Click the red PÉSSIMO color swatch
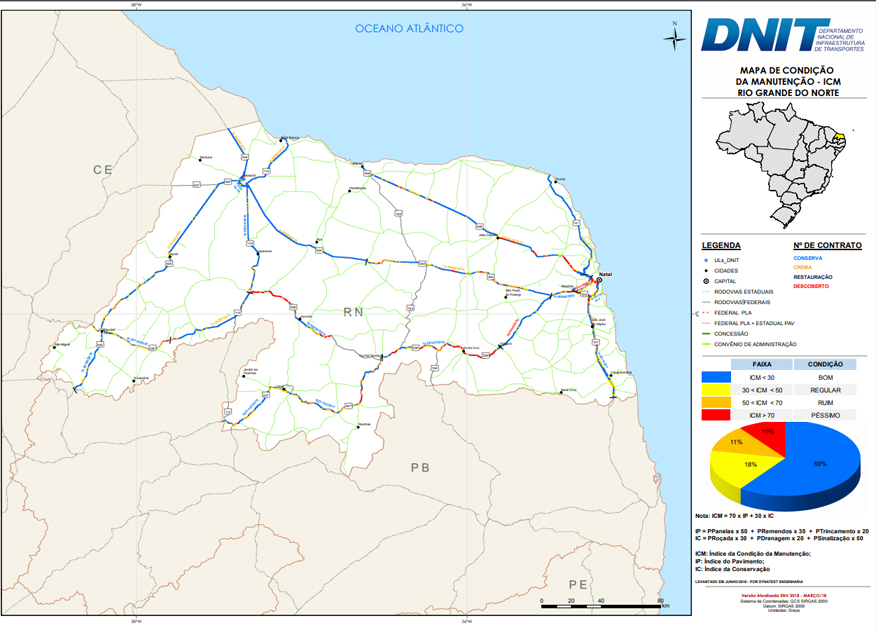 tap(716, 415)
